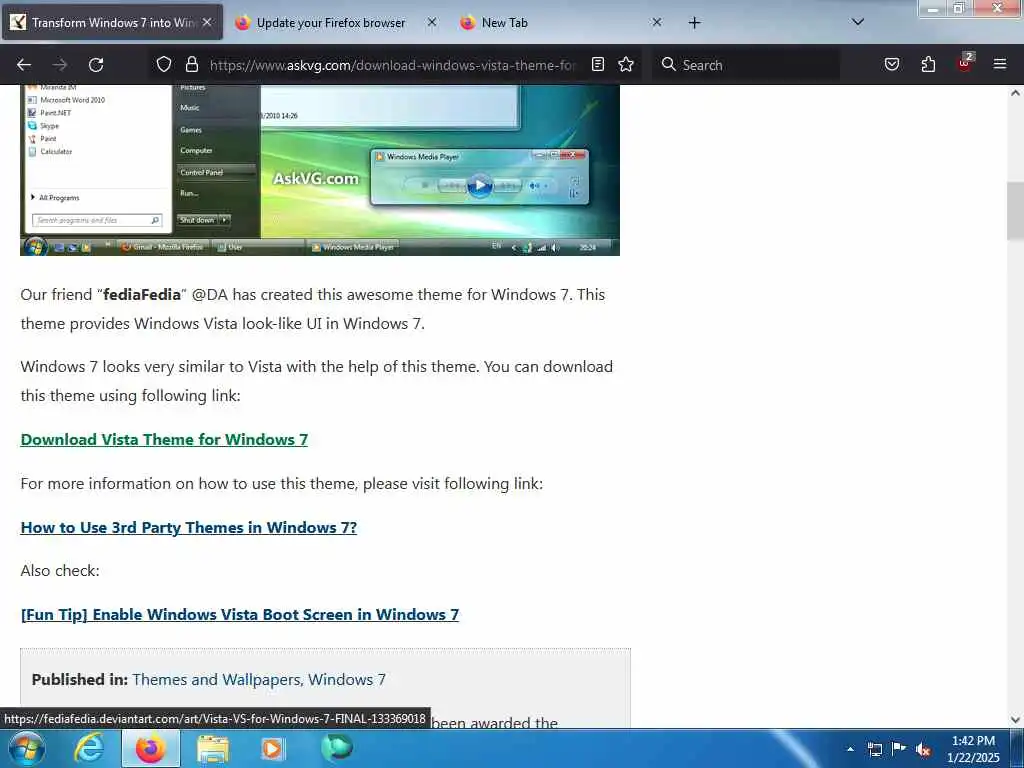The width and height of the screenshot is (1024, 768).
Task: Open the tracking protection shield icon
Action: coord(164,64)
